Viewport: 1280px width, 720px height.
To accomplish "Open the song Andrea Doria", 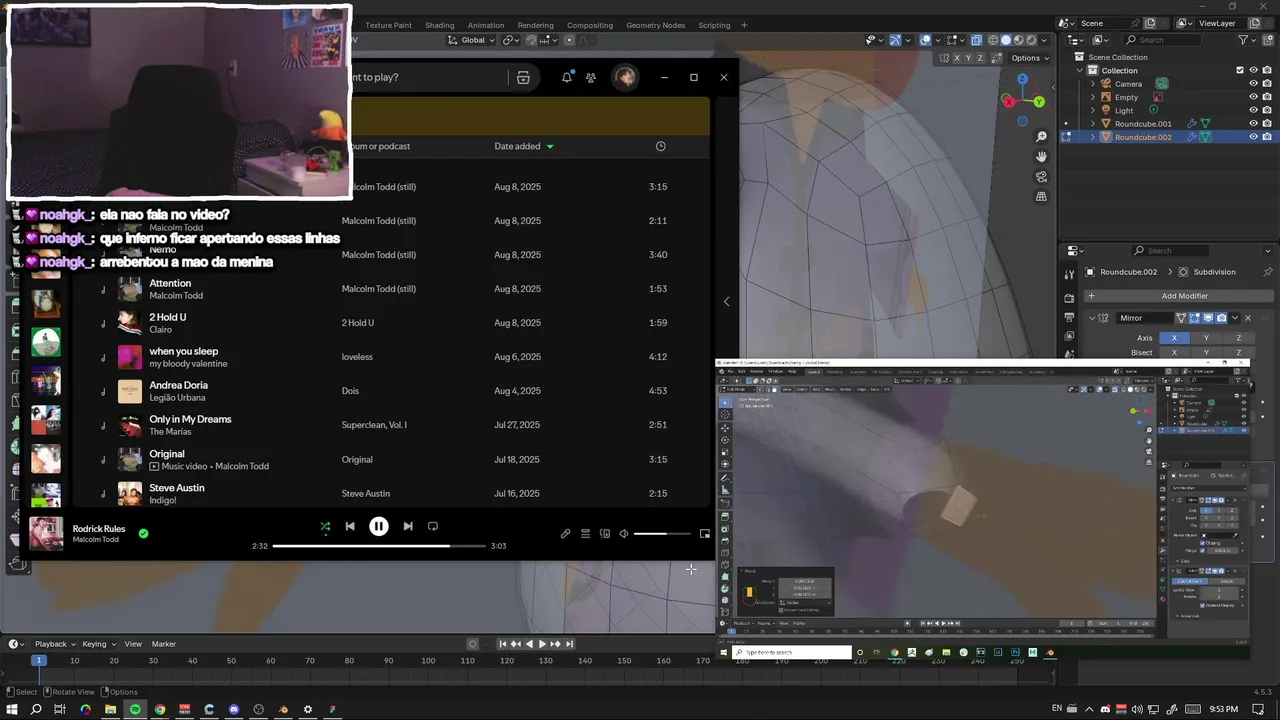I will (x=178, y=385).
